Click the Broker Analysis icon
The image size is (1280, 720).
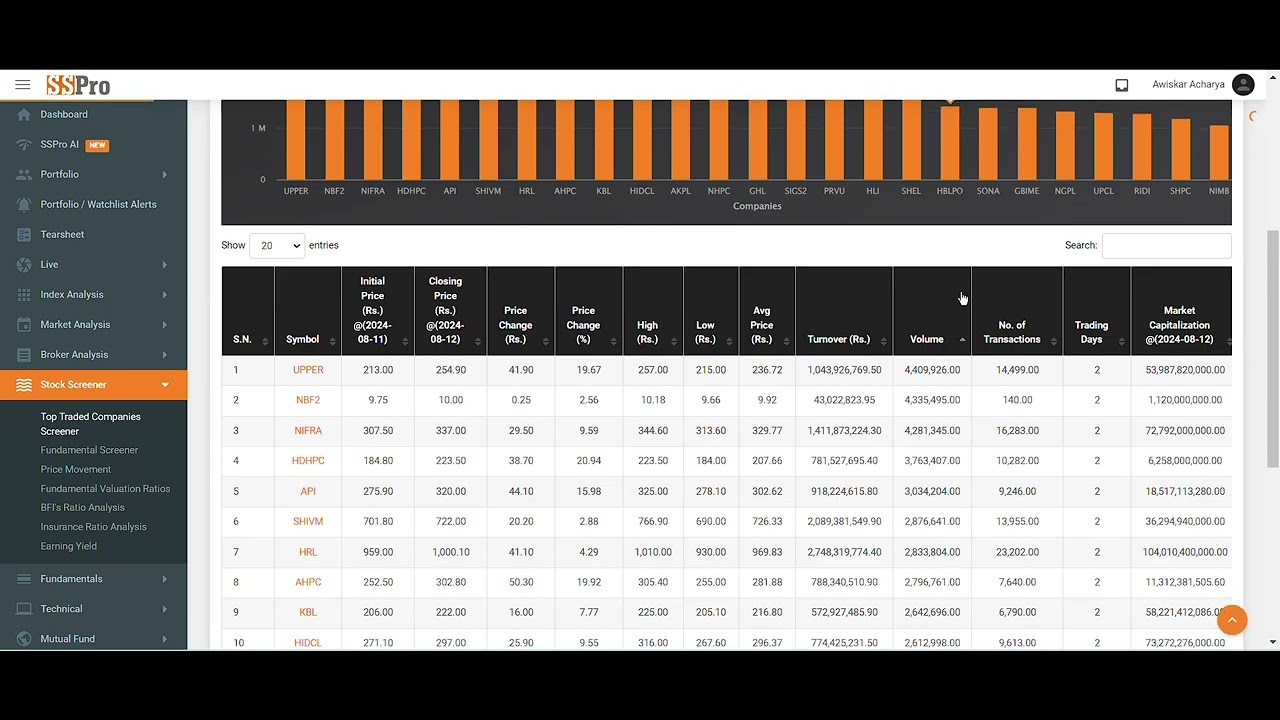[x=24, y=354]
